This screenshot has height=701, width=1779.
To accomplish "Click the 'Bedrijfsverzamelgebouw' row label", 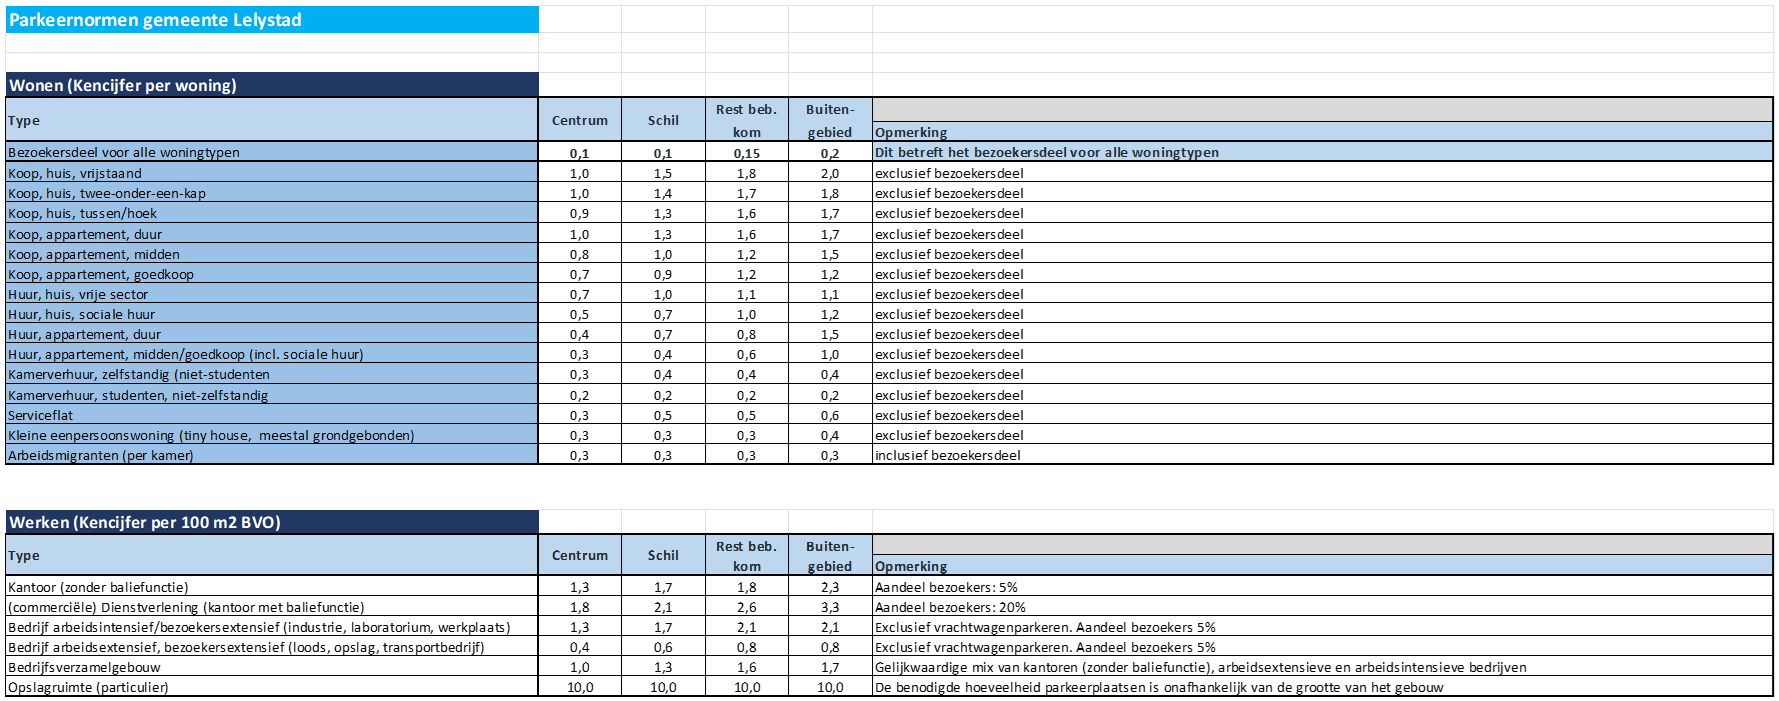I will coord(272,667).
